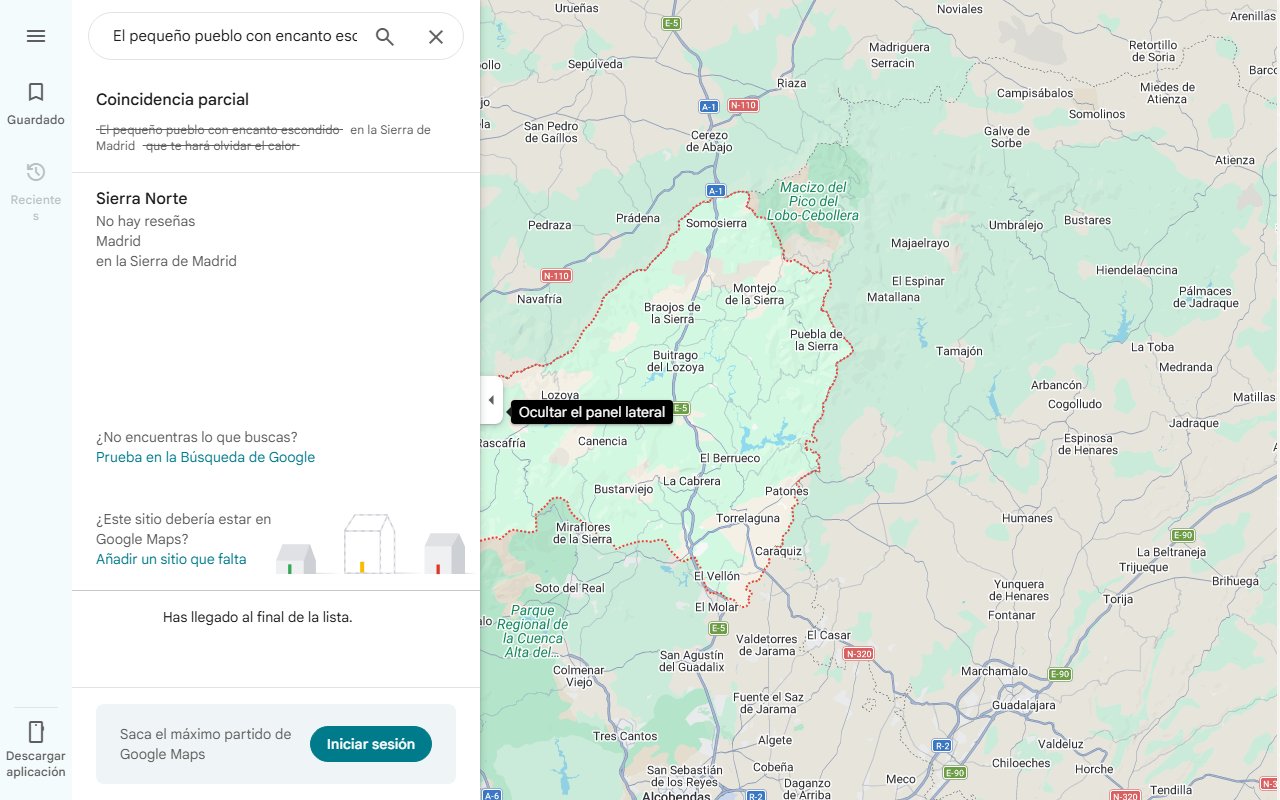Screen dimensions: 1280x800
Task: Collapse the Ocultar el panel lateral chevron
Action: pos(491,400)
